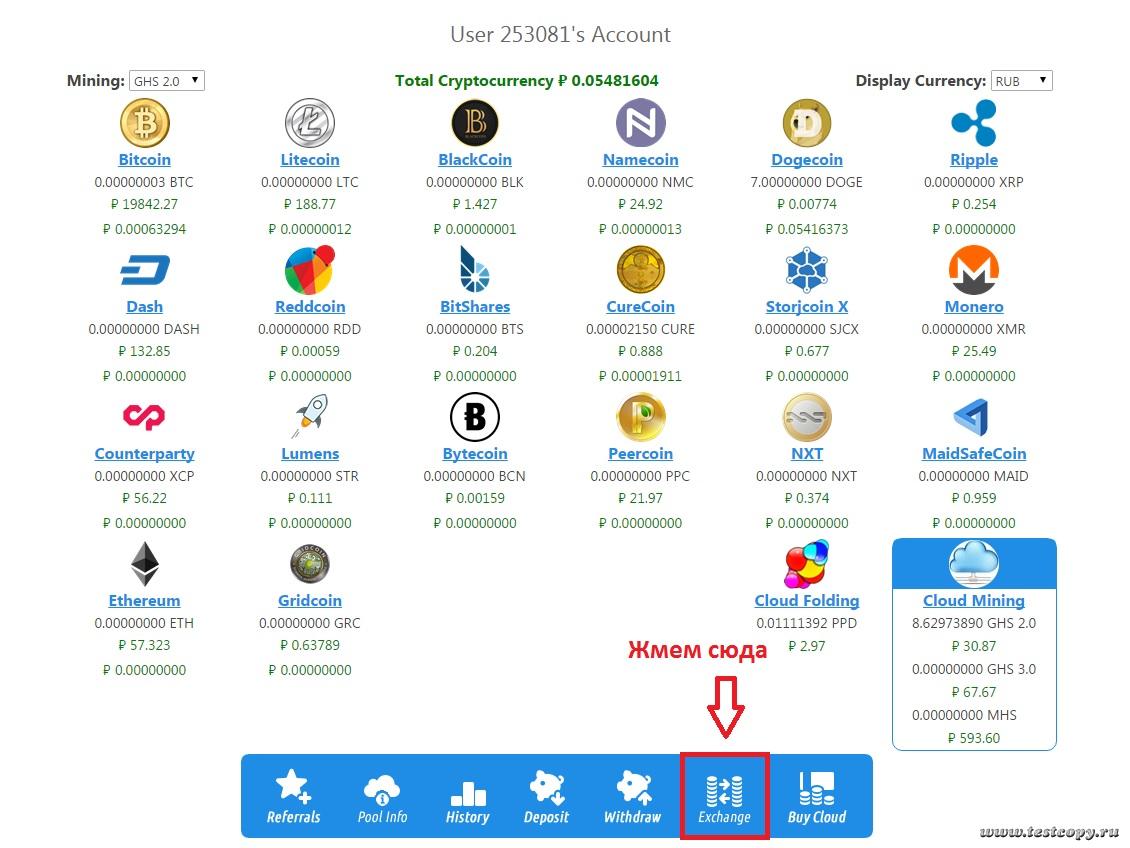Screen dimensions: 1130x848
Task: Go to Withdraw in bottom toolbar
Action: point(632,797)
